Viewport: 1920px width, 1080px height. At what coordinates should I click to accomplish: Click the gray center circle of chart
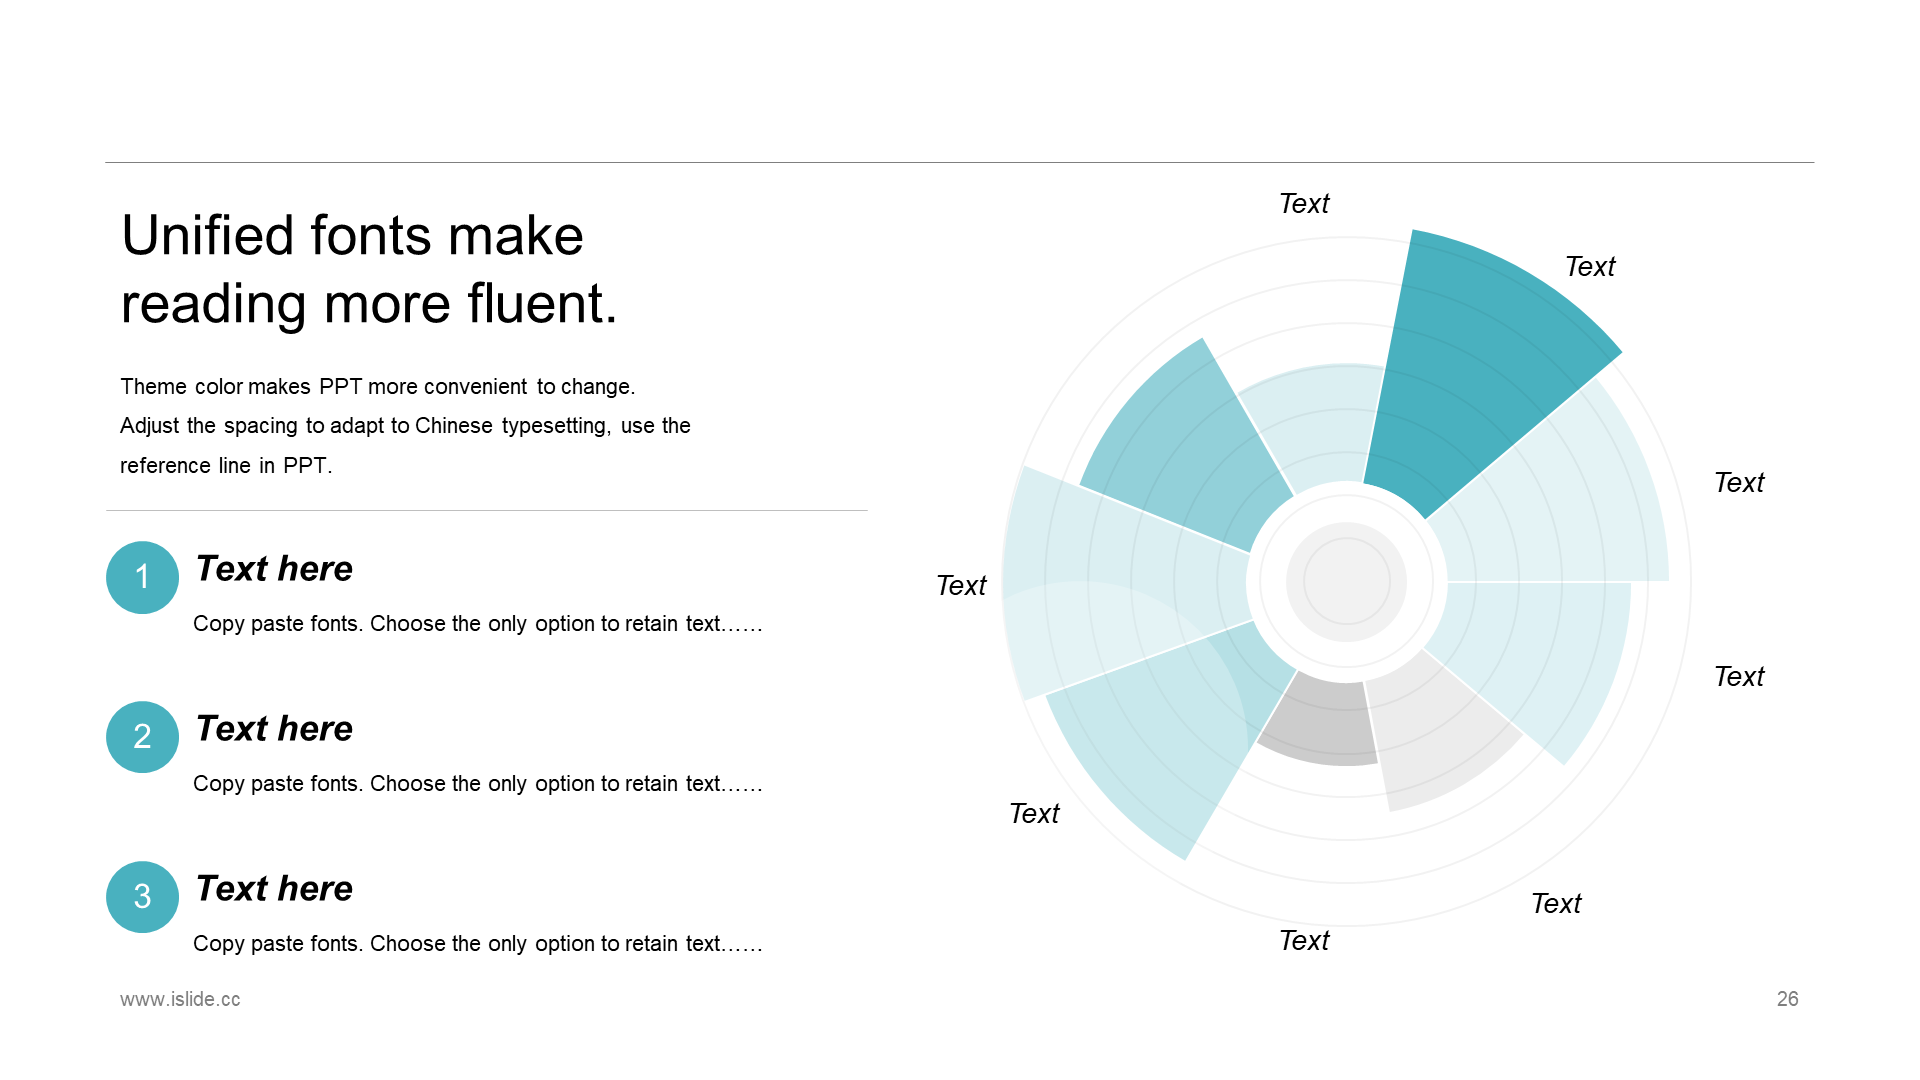point(1346,582)
